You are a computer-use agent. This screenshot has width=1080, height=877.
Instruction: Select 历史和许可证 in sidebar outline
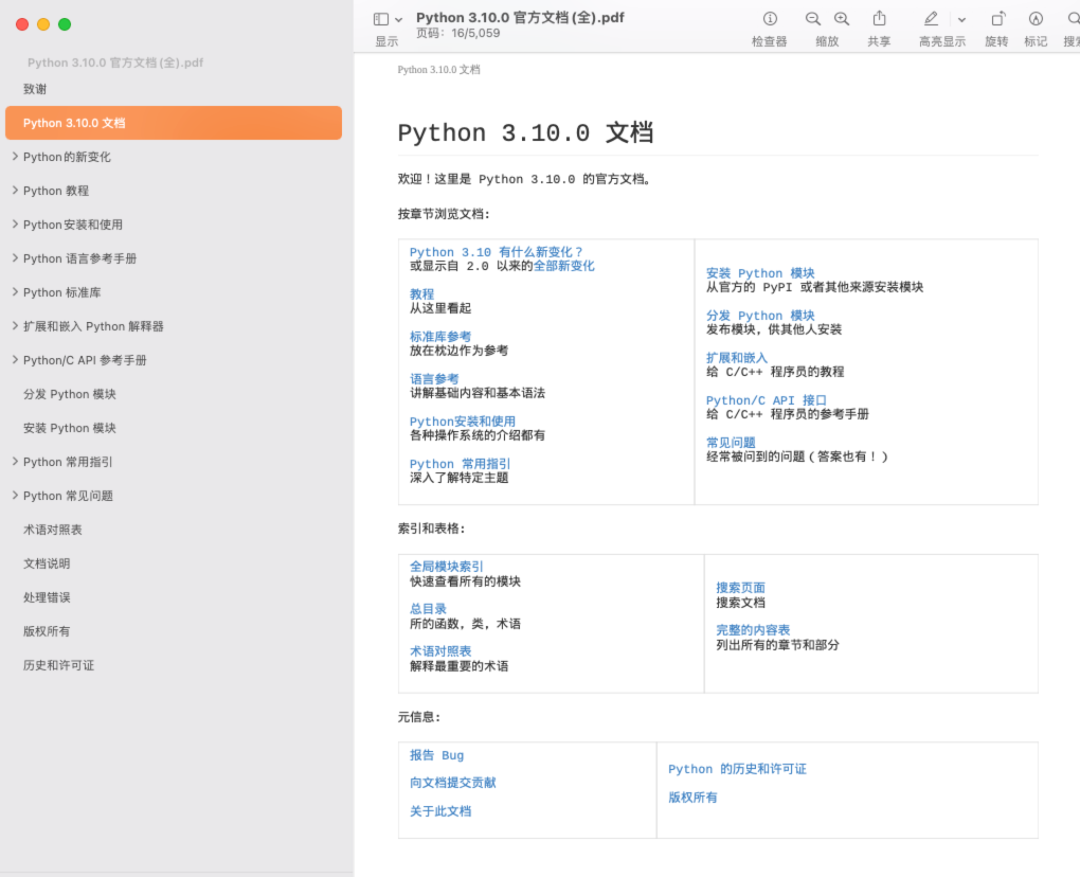tap(59, 665)
